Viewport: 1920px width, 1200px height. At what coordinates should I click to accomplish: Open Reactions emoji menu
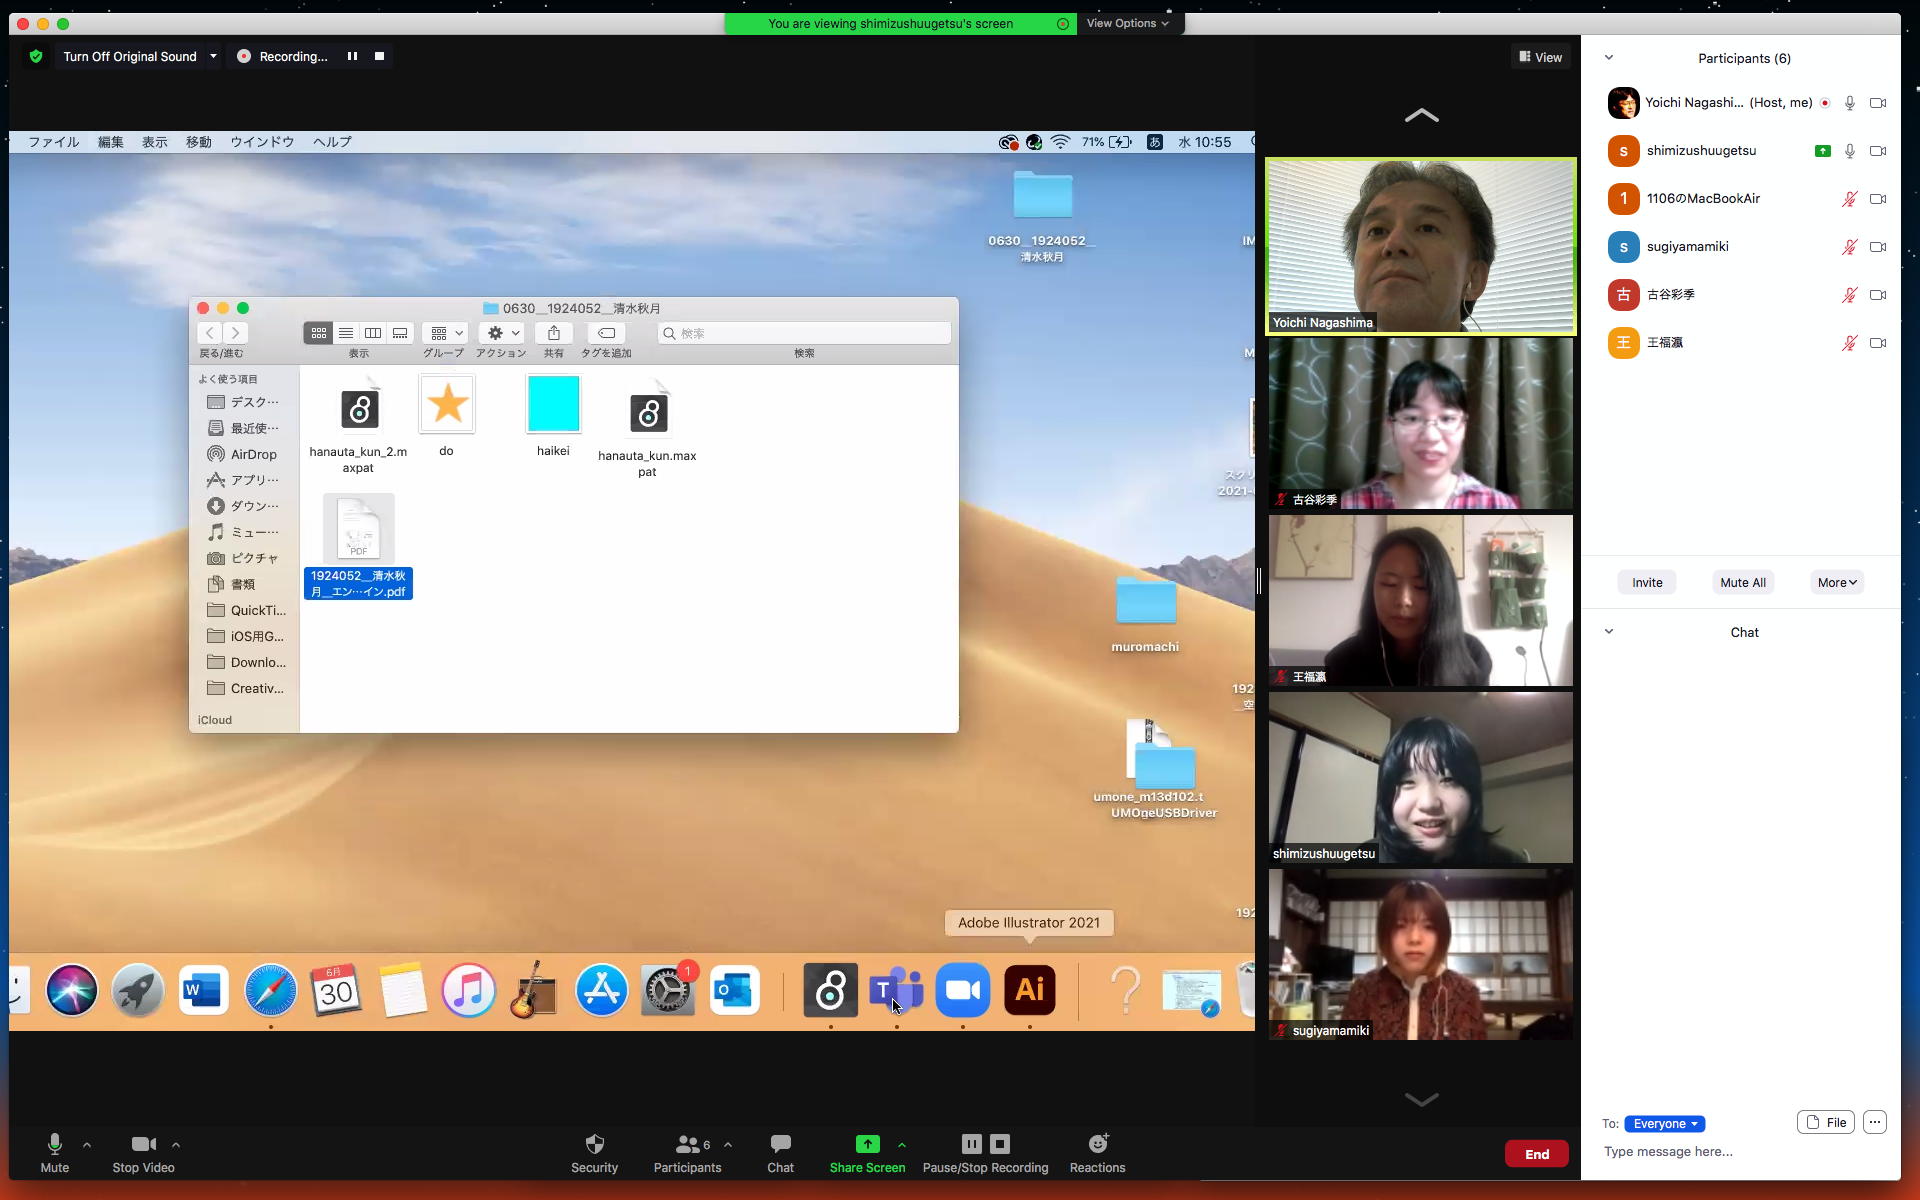[1097, 1144]
